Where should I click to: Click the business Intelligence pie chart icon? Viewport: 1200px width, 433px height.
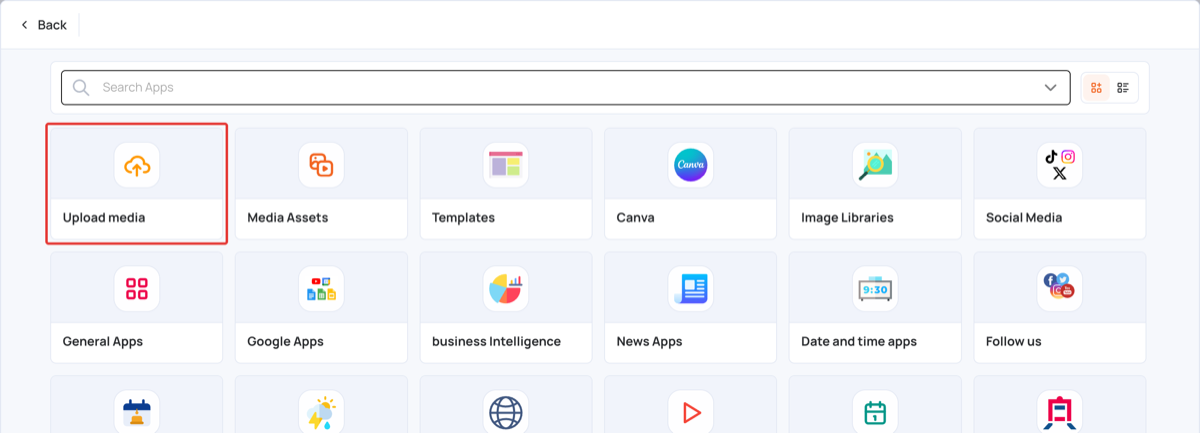pyautogui.click(x=506, y=289)
